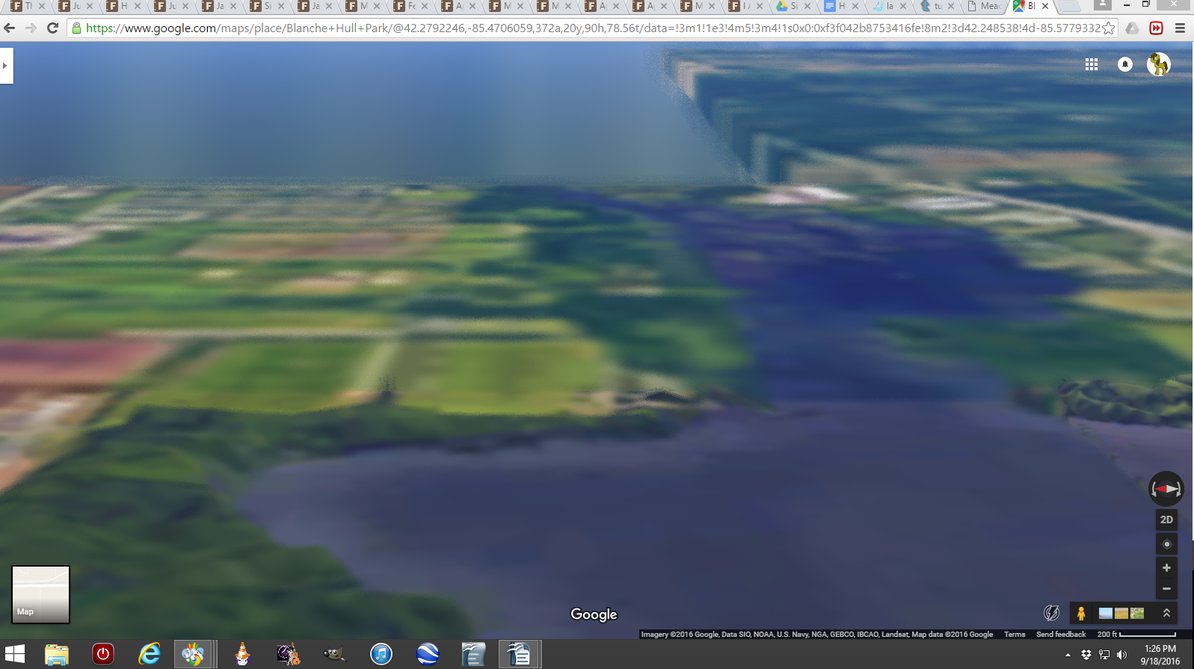Click the Send feedback link
Screen dimensions: 1194x669
click(x=1060, y=634)
